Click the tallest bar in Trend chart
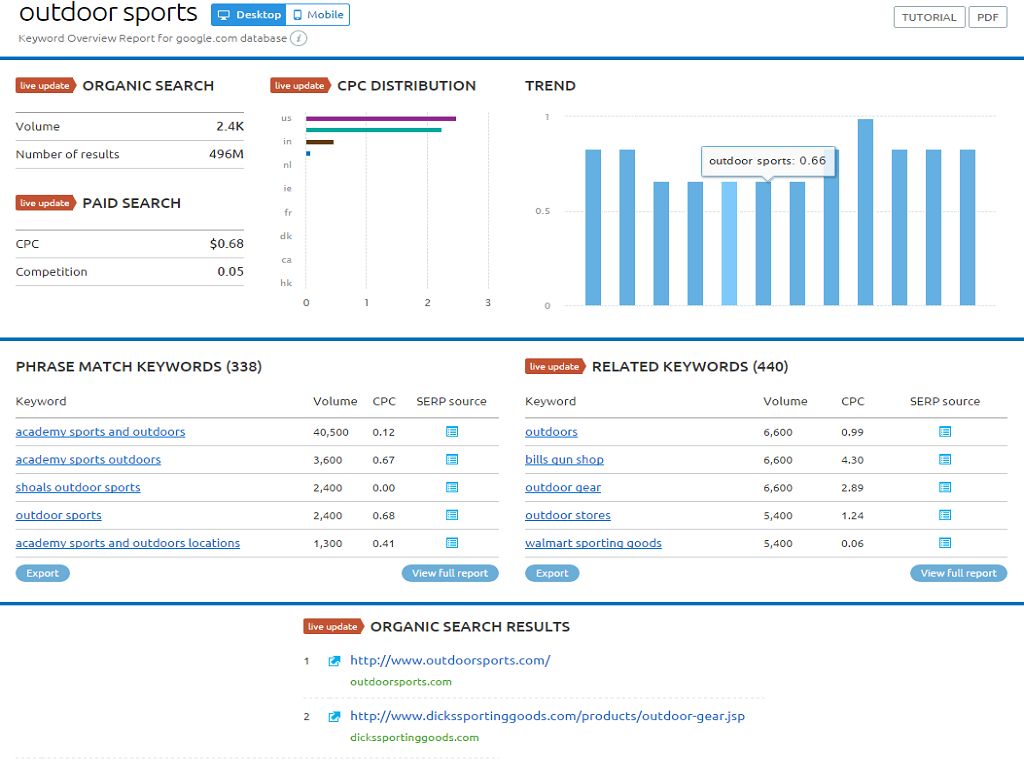This screenshot has height=768, width=1024. [865, 212]
